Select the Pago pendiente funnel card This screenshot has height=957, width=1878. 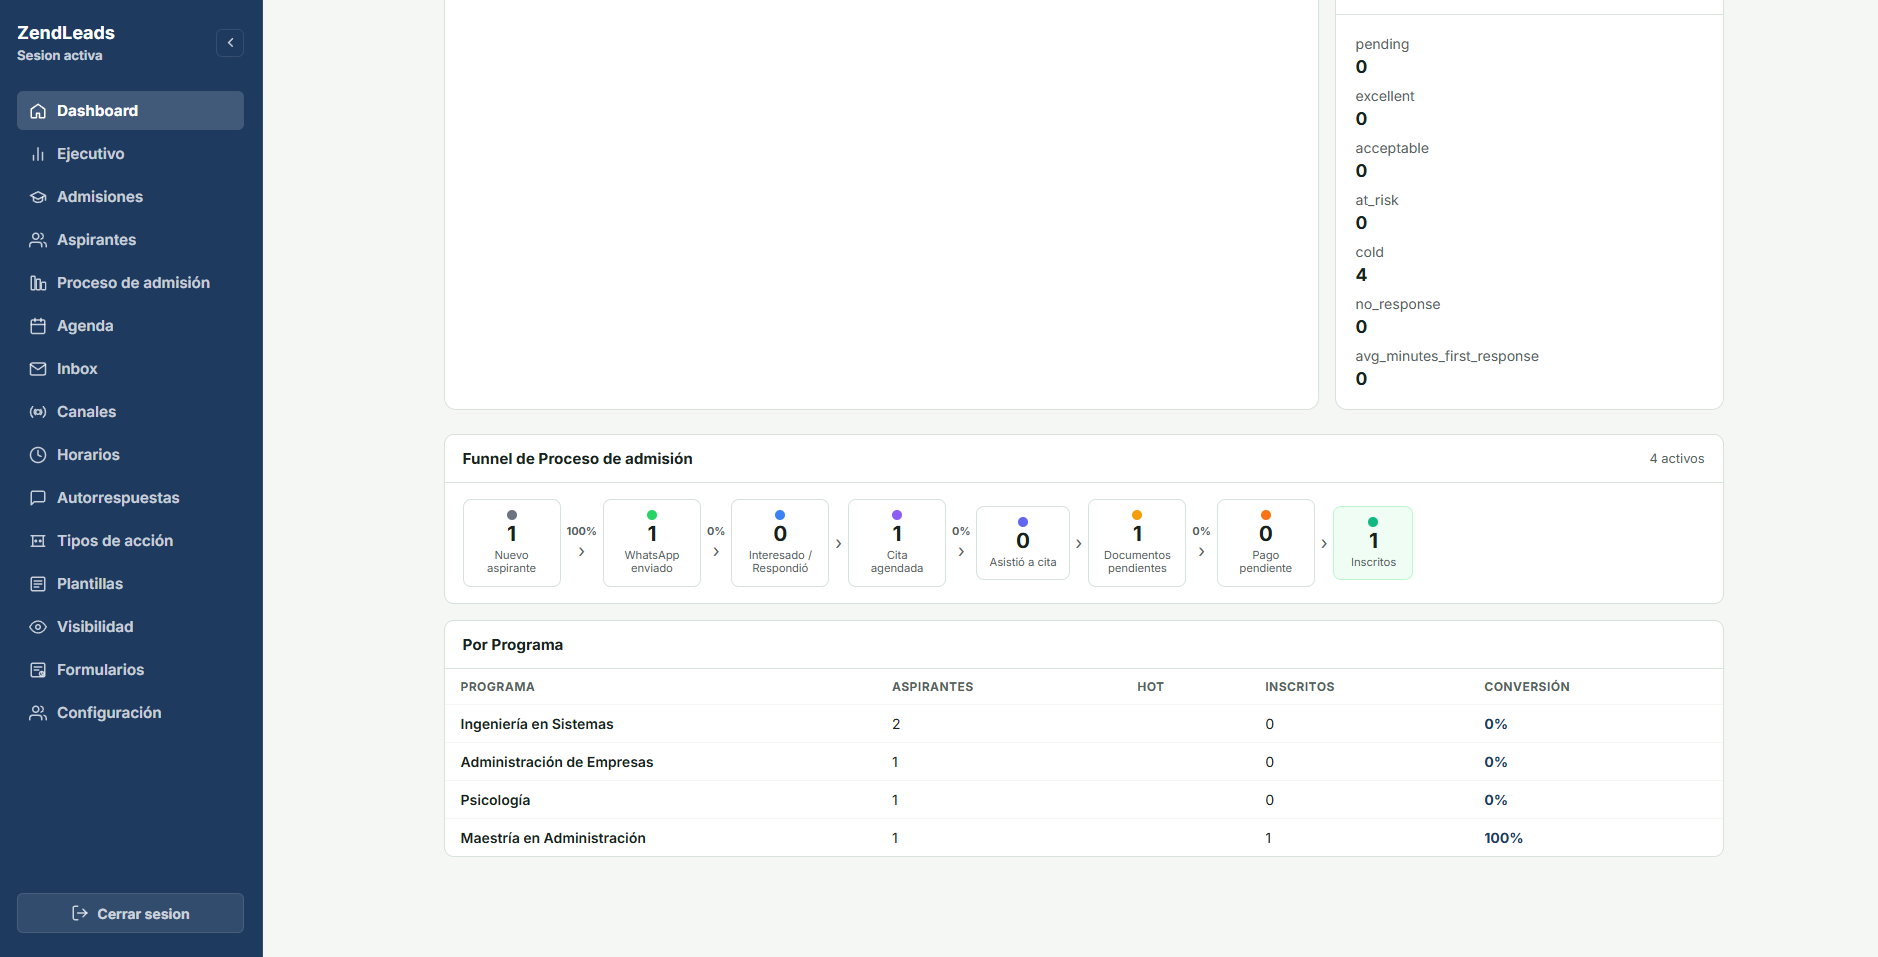pyautogui.click(x=1266, y=543)
